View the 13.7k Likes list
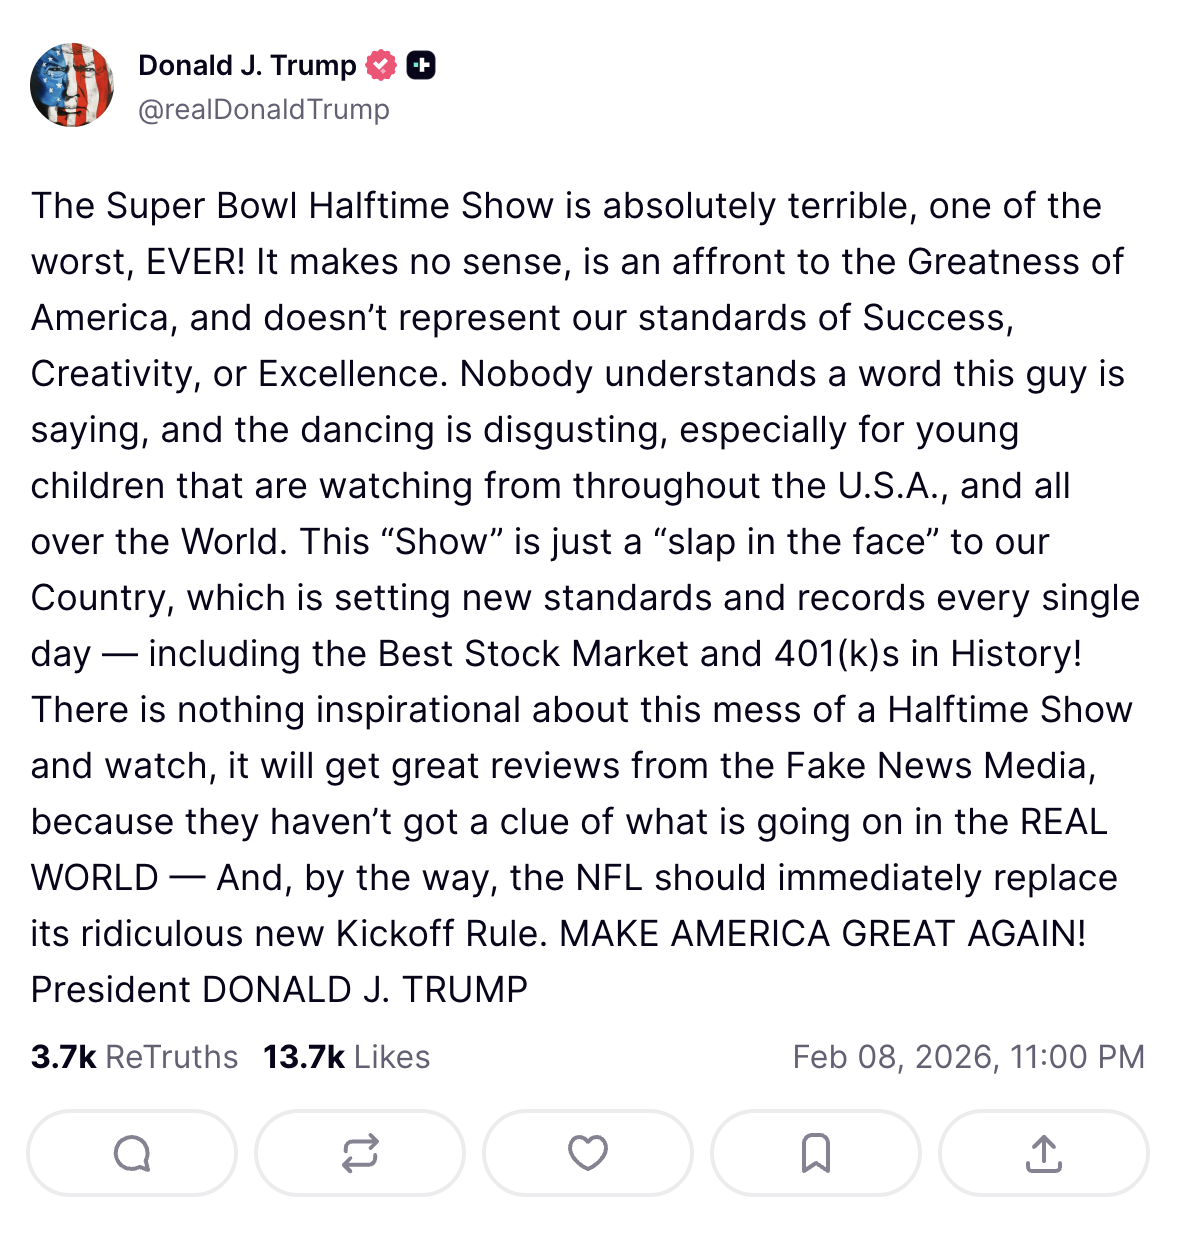Image resolution: width=1178 pixels, height=1236 pixels. tap(346, 1056)
